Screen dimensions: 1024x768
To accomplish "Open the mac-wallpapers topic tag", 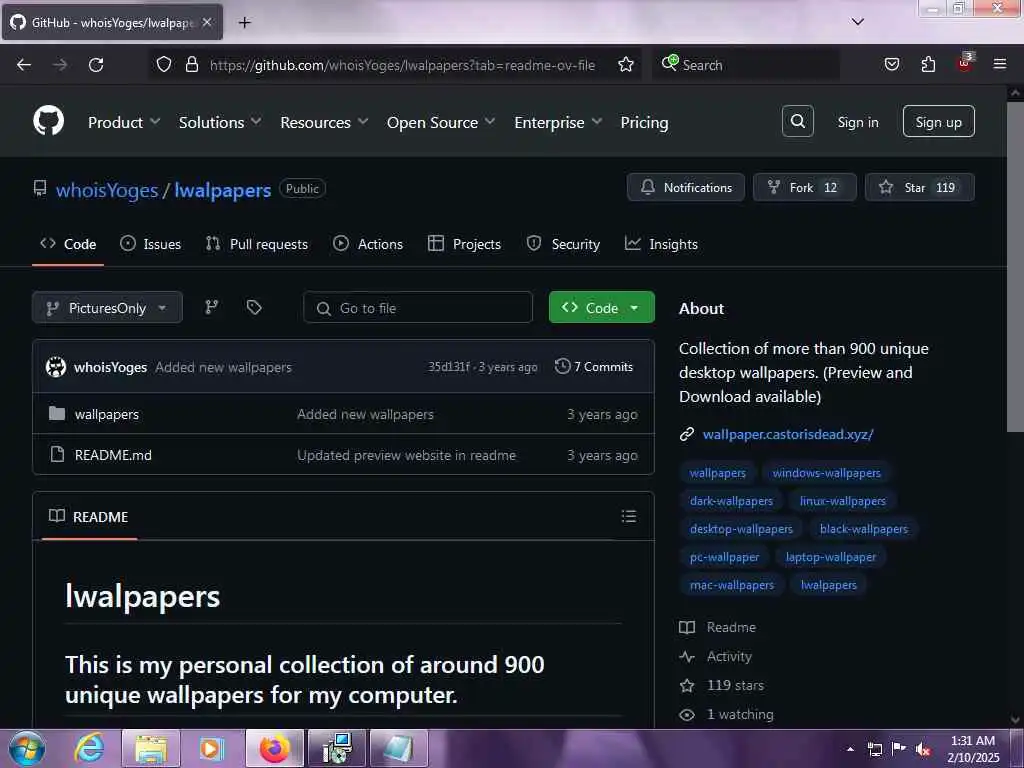I will tap(731, 585).
